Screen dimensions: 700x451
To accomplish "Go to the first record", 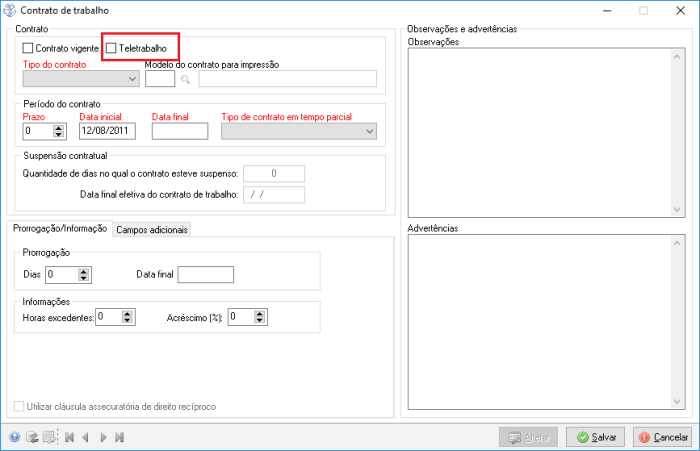I will pos(70,437).
